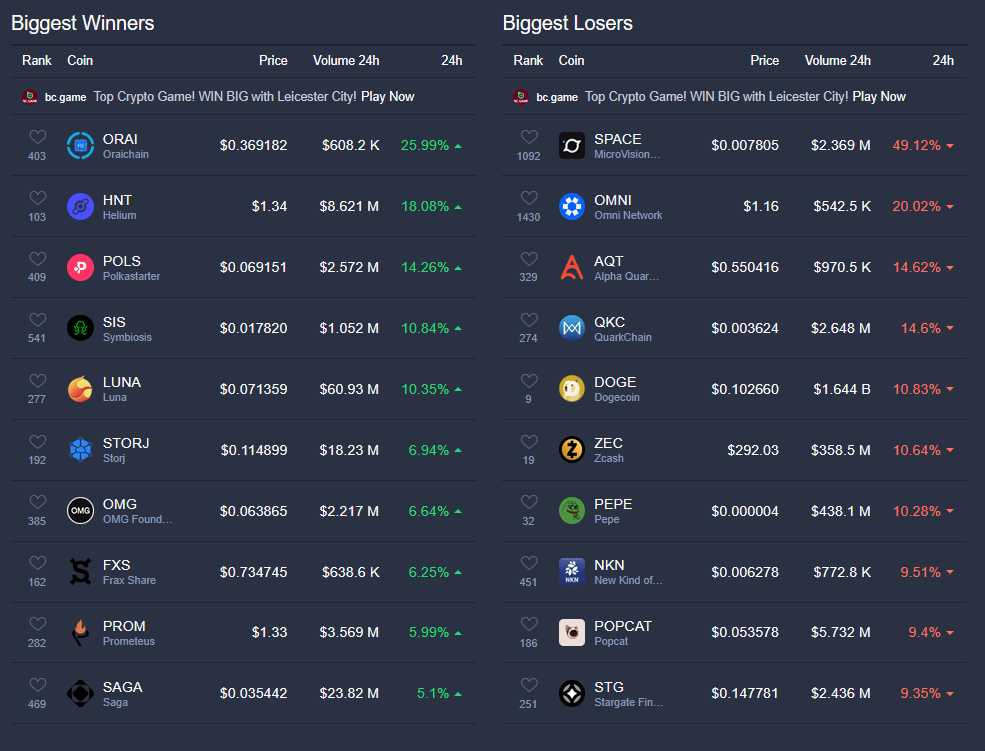Add OMNI to favorites via heart

529,198
